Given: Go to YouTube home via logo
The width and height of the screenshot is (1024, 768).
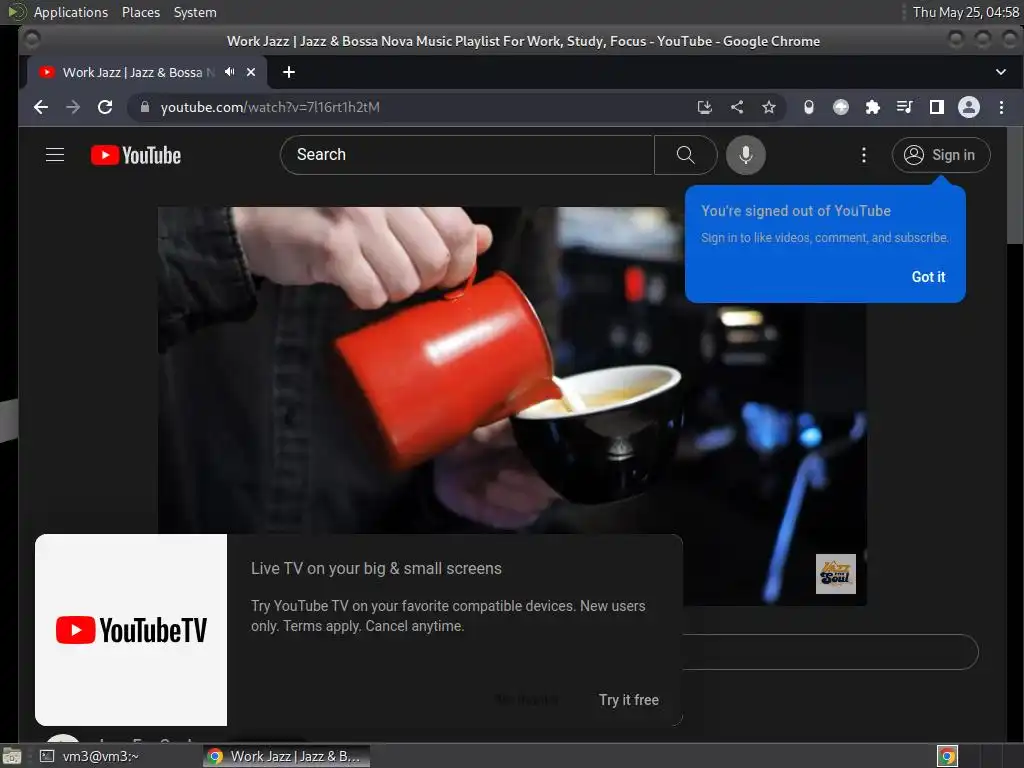Looking at the screenshot, I should tap(136, 155).
